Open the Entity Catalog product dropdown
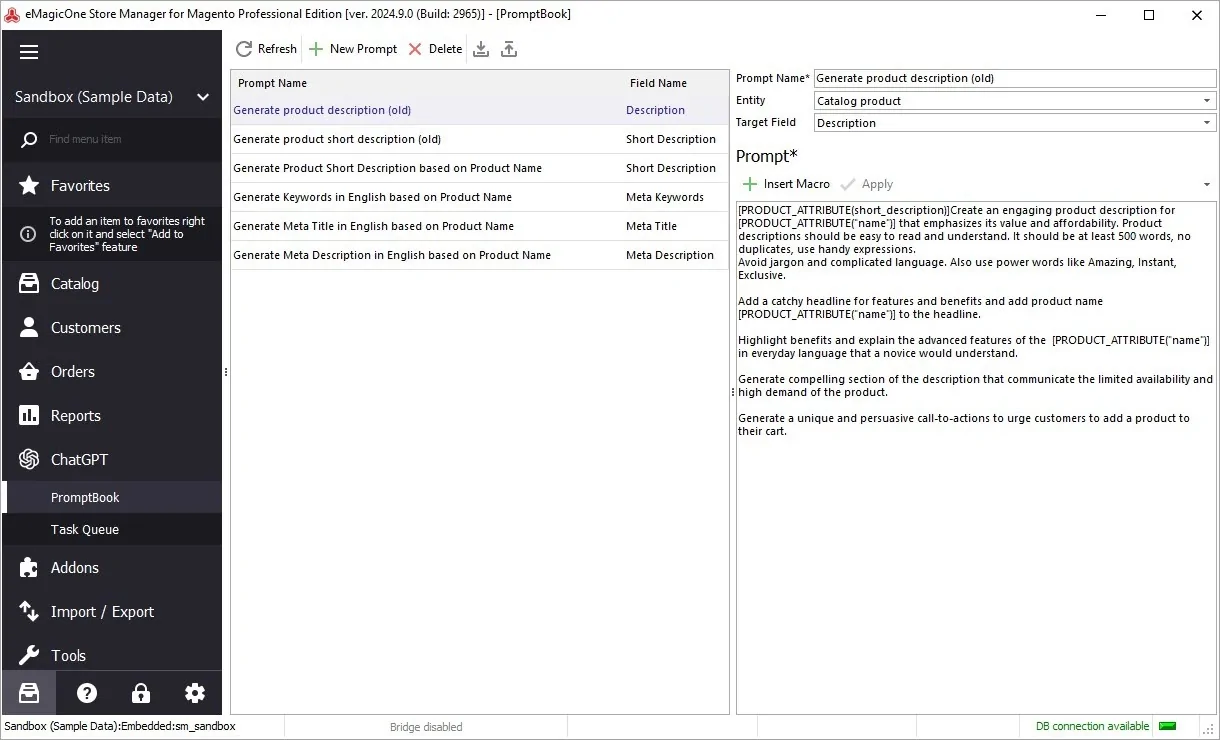This screenshot has width=1220, height=740. coord(1207,101)
